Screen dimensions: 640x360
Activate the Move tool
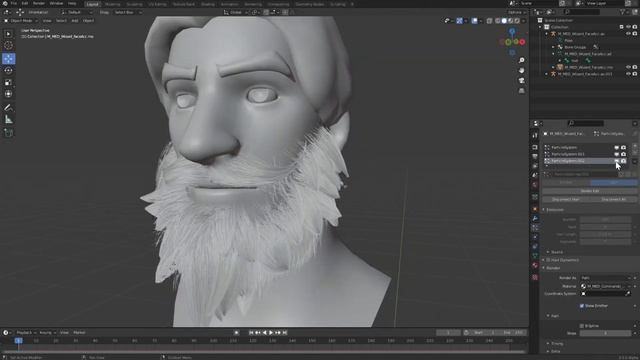coord(8,58)
